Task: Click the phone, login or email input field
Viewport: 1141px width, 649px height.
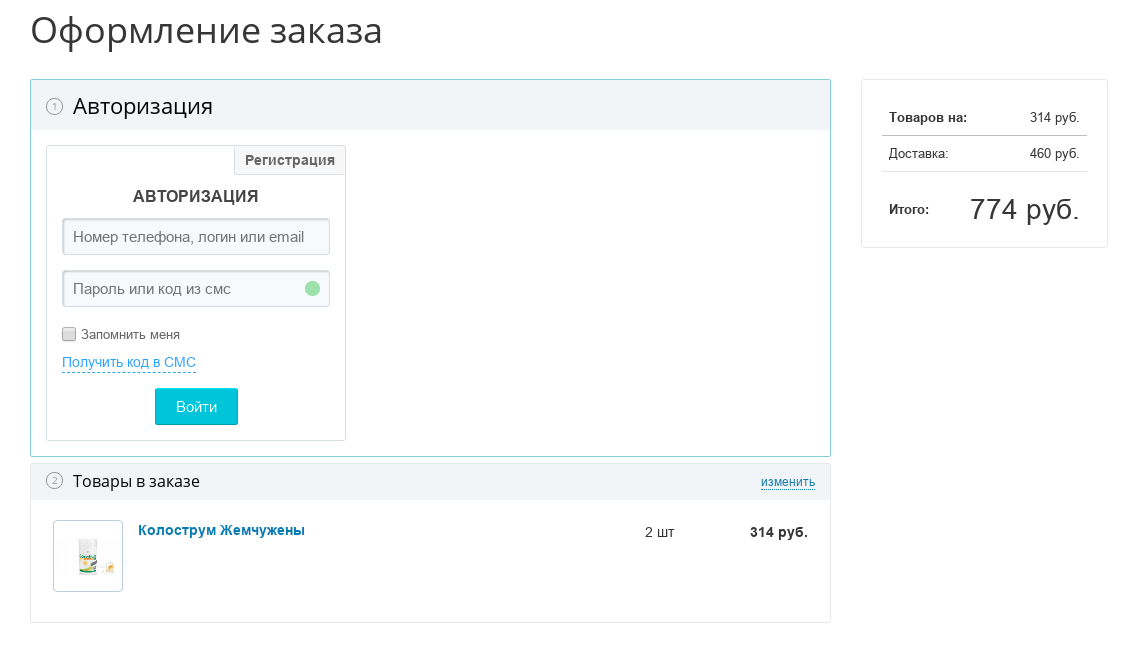Action: [x=196, y=236]
